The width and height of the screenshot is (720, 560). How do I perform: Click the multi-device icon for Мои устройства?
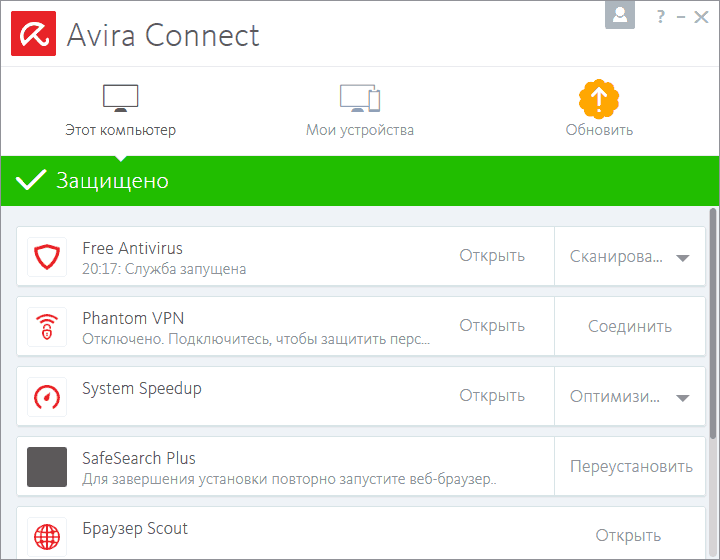[360, 98]
